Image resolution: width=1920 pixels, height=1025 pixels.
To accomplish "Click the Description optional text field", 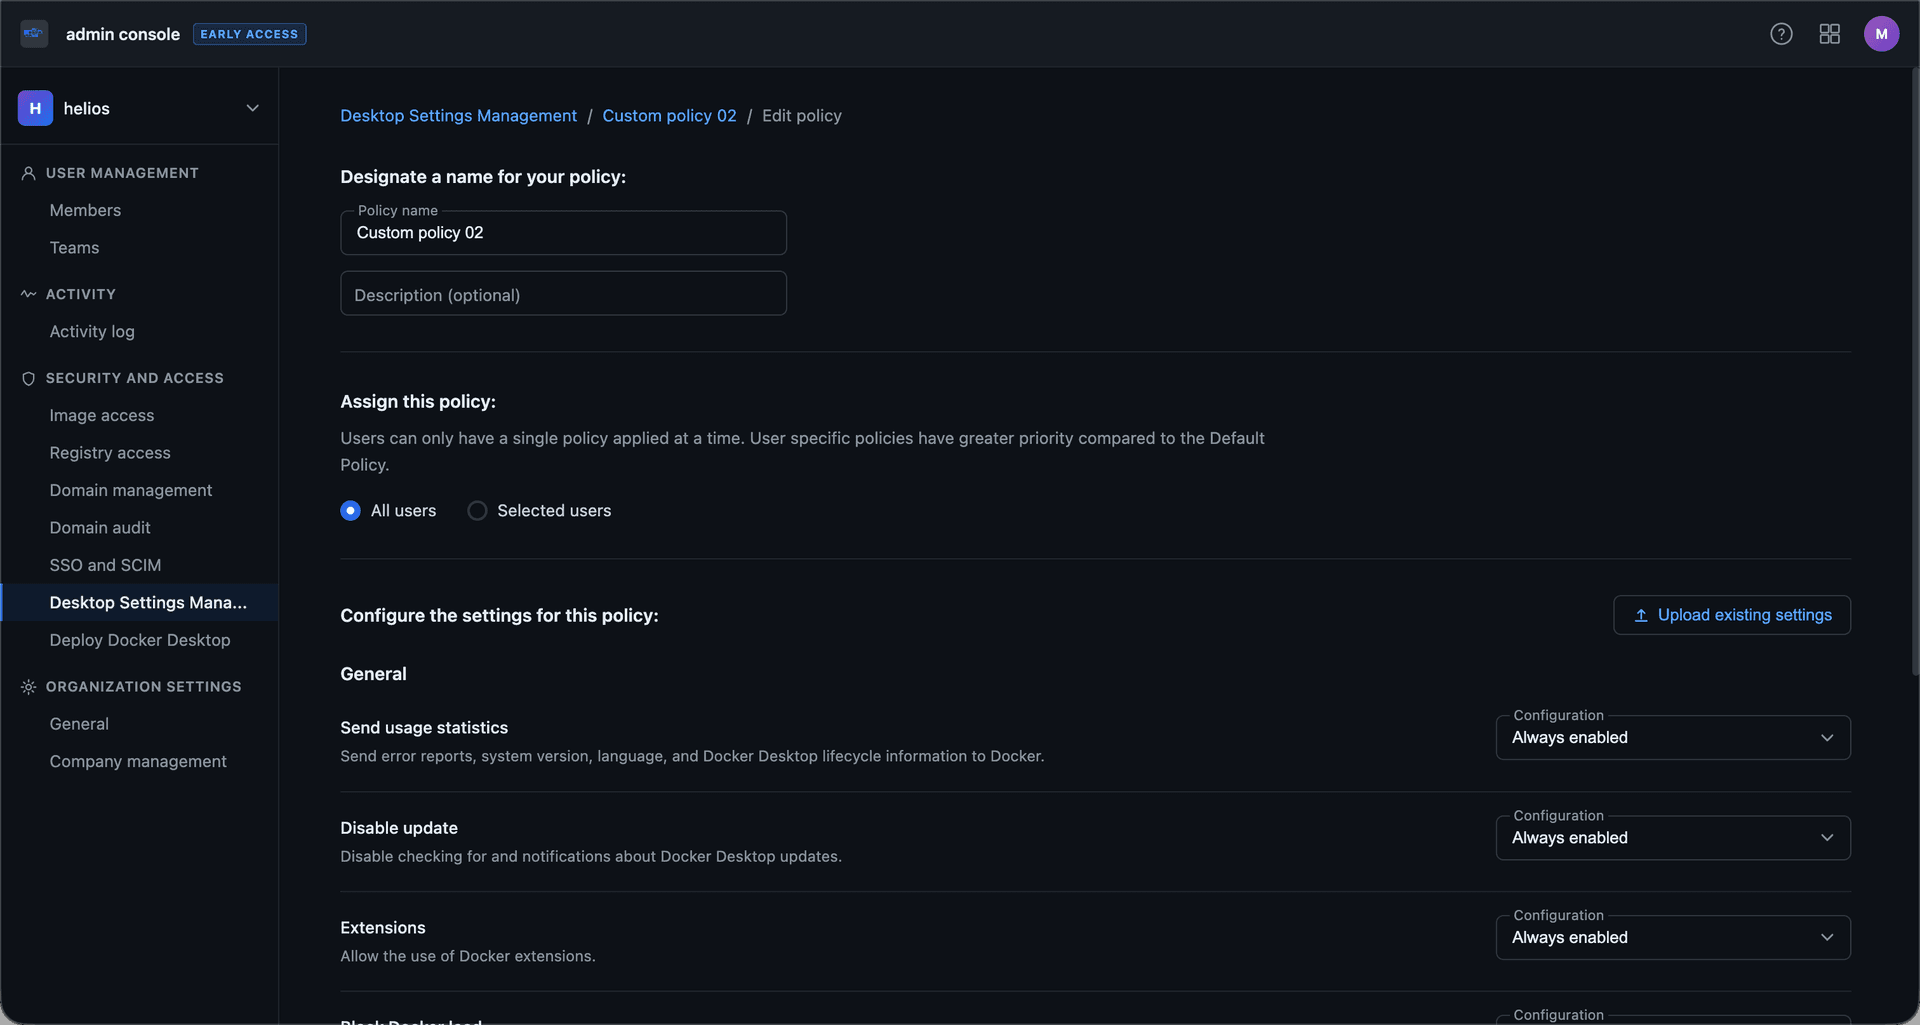I will click(563, 293).
